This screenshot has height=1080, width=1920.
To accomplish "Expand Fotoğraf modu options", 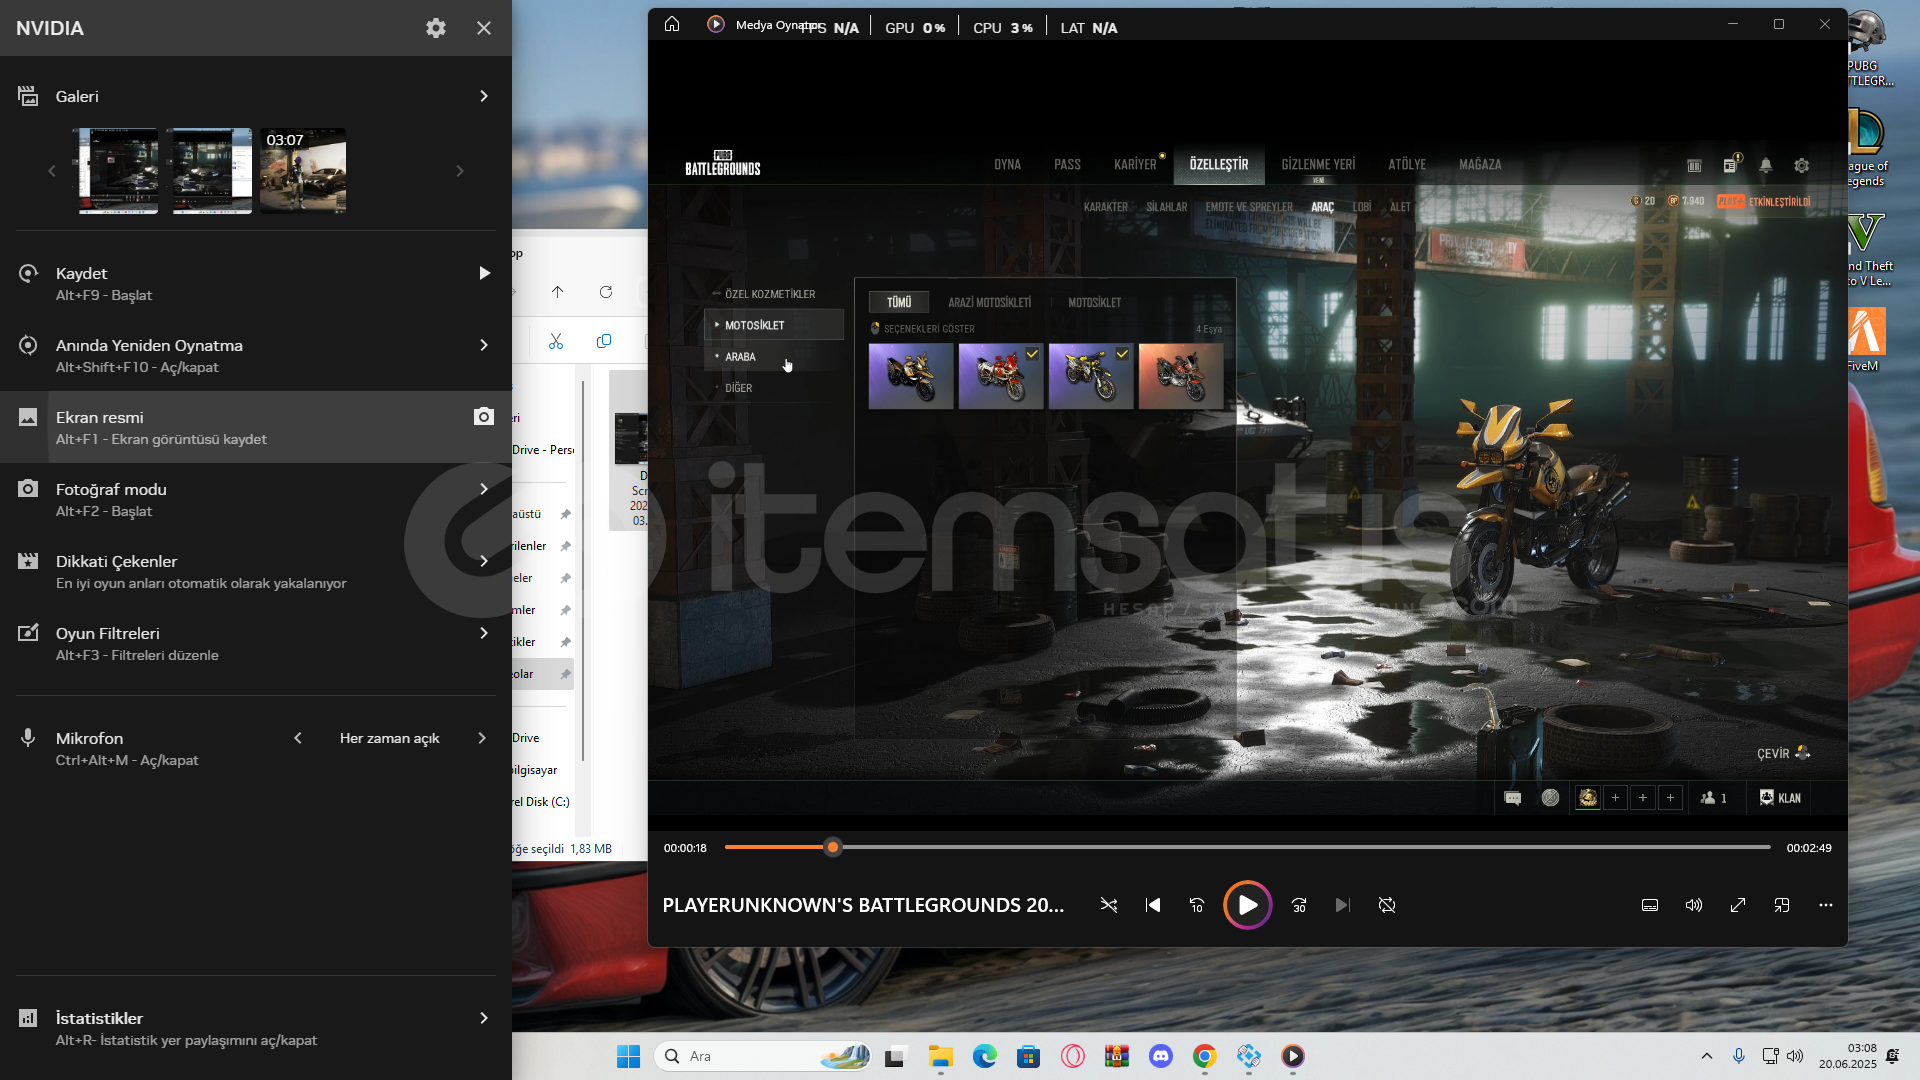I will coord(484,489).
